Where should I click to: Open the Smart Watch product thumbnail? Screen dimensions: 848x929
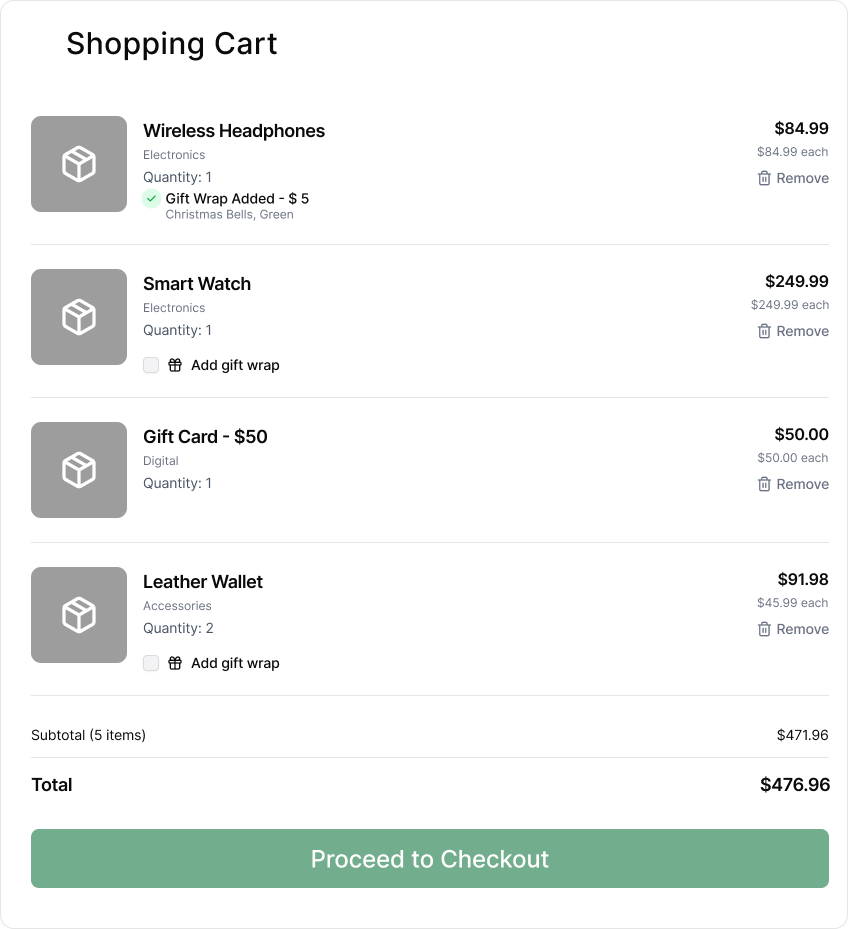point(78,317)
